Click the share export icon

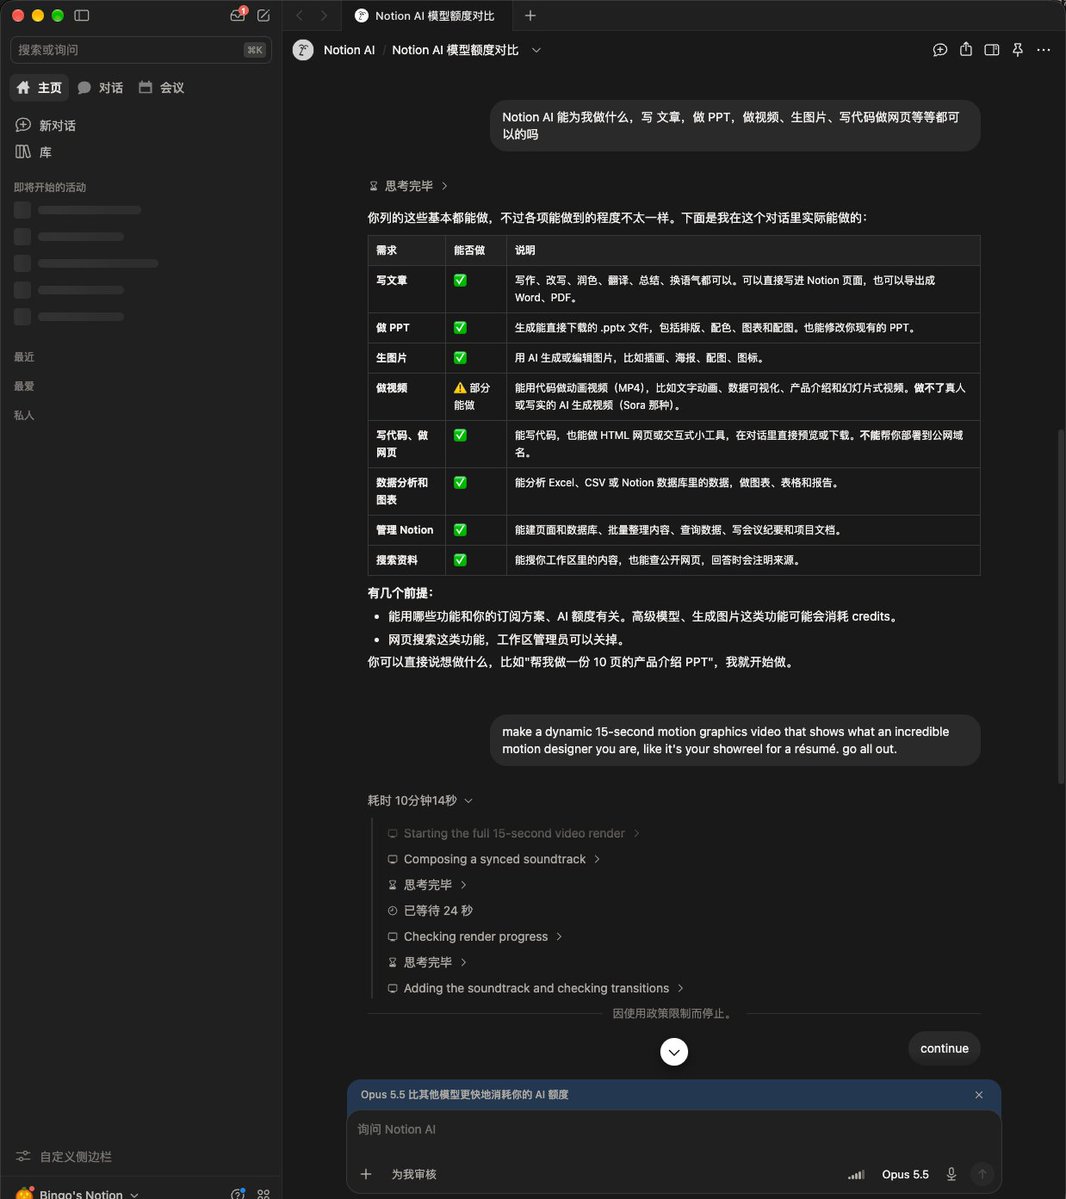(x=966, y=49)
